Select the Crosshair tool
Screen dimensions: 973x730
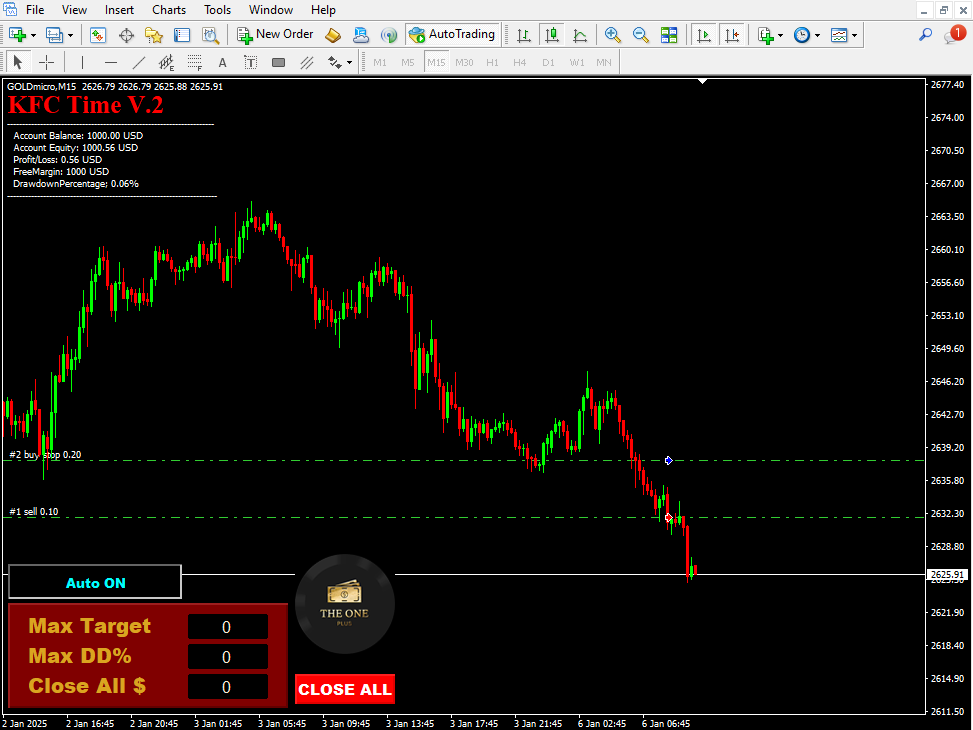tap(47, 62)
